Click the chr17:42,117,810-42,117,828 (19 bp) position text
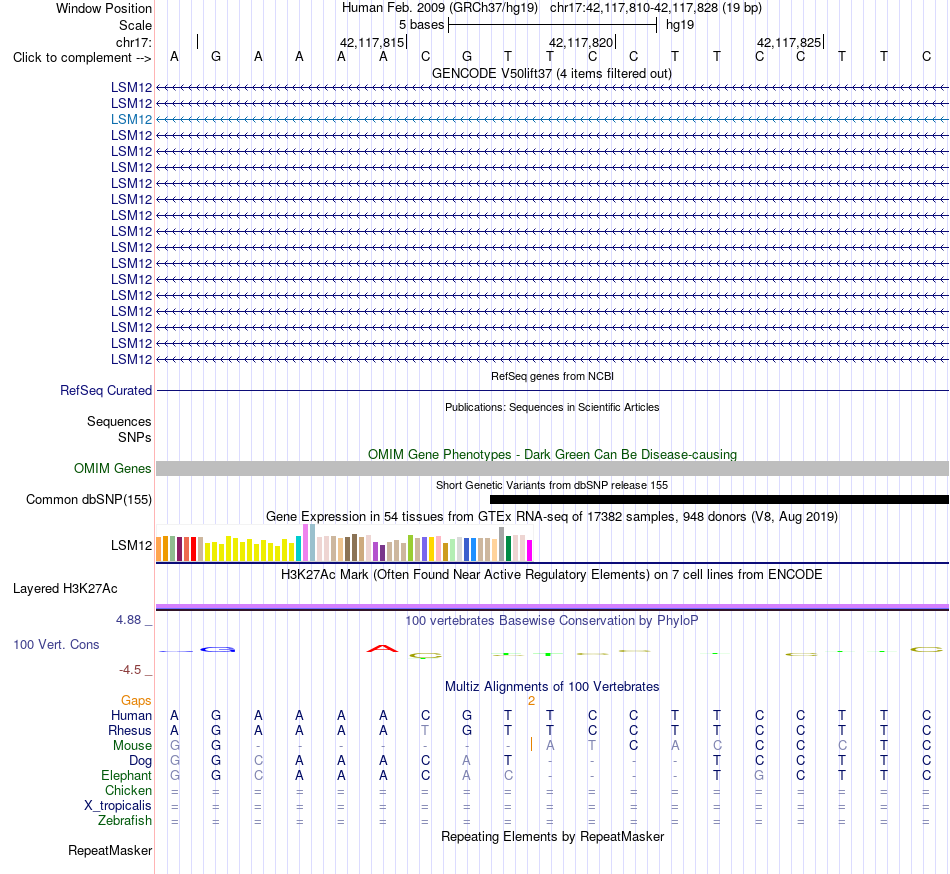The image size is (950, 874). point(656,8)
